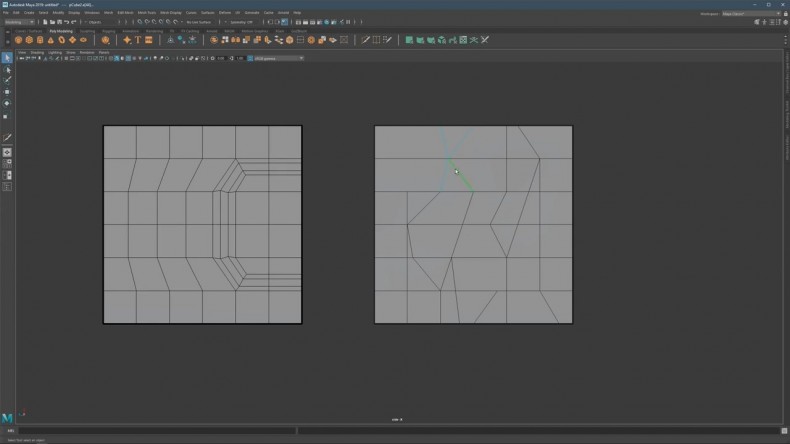The width and height of the screenshot is (790, 444).
Task: Click the Combine meshes shelf icon
Action: point(214,40)
